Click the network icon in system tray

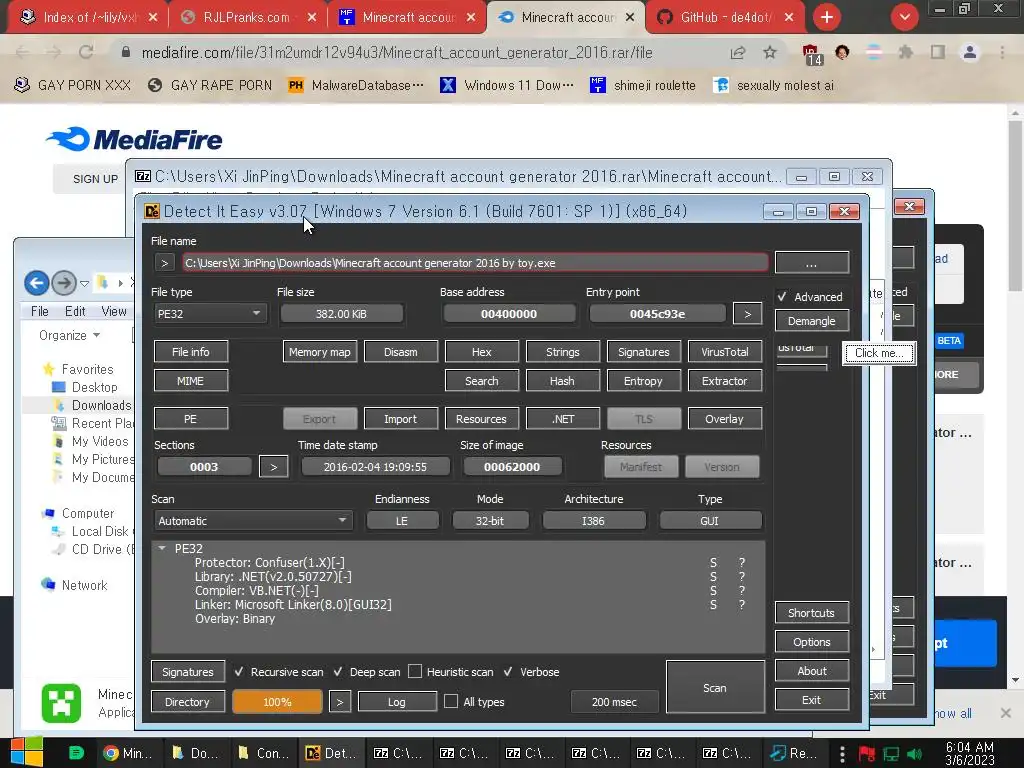coord(891,754)
